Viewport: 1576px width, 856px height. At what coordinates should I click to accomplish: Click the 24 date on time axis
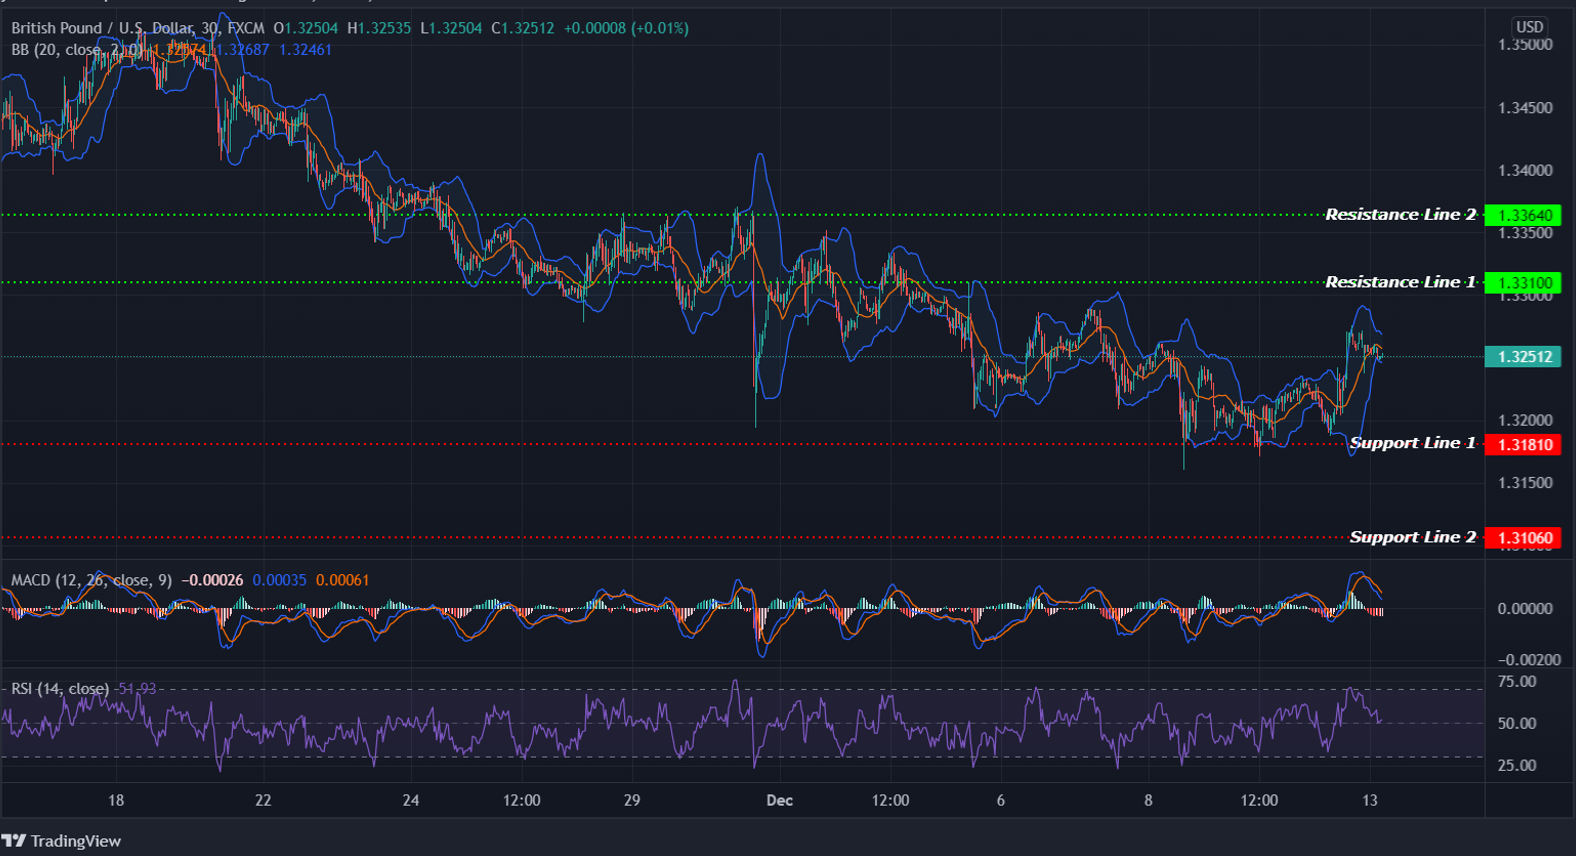[411, 800]
